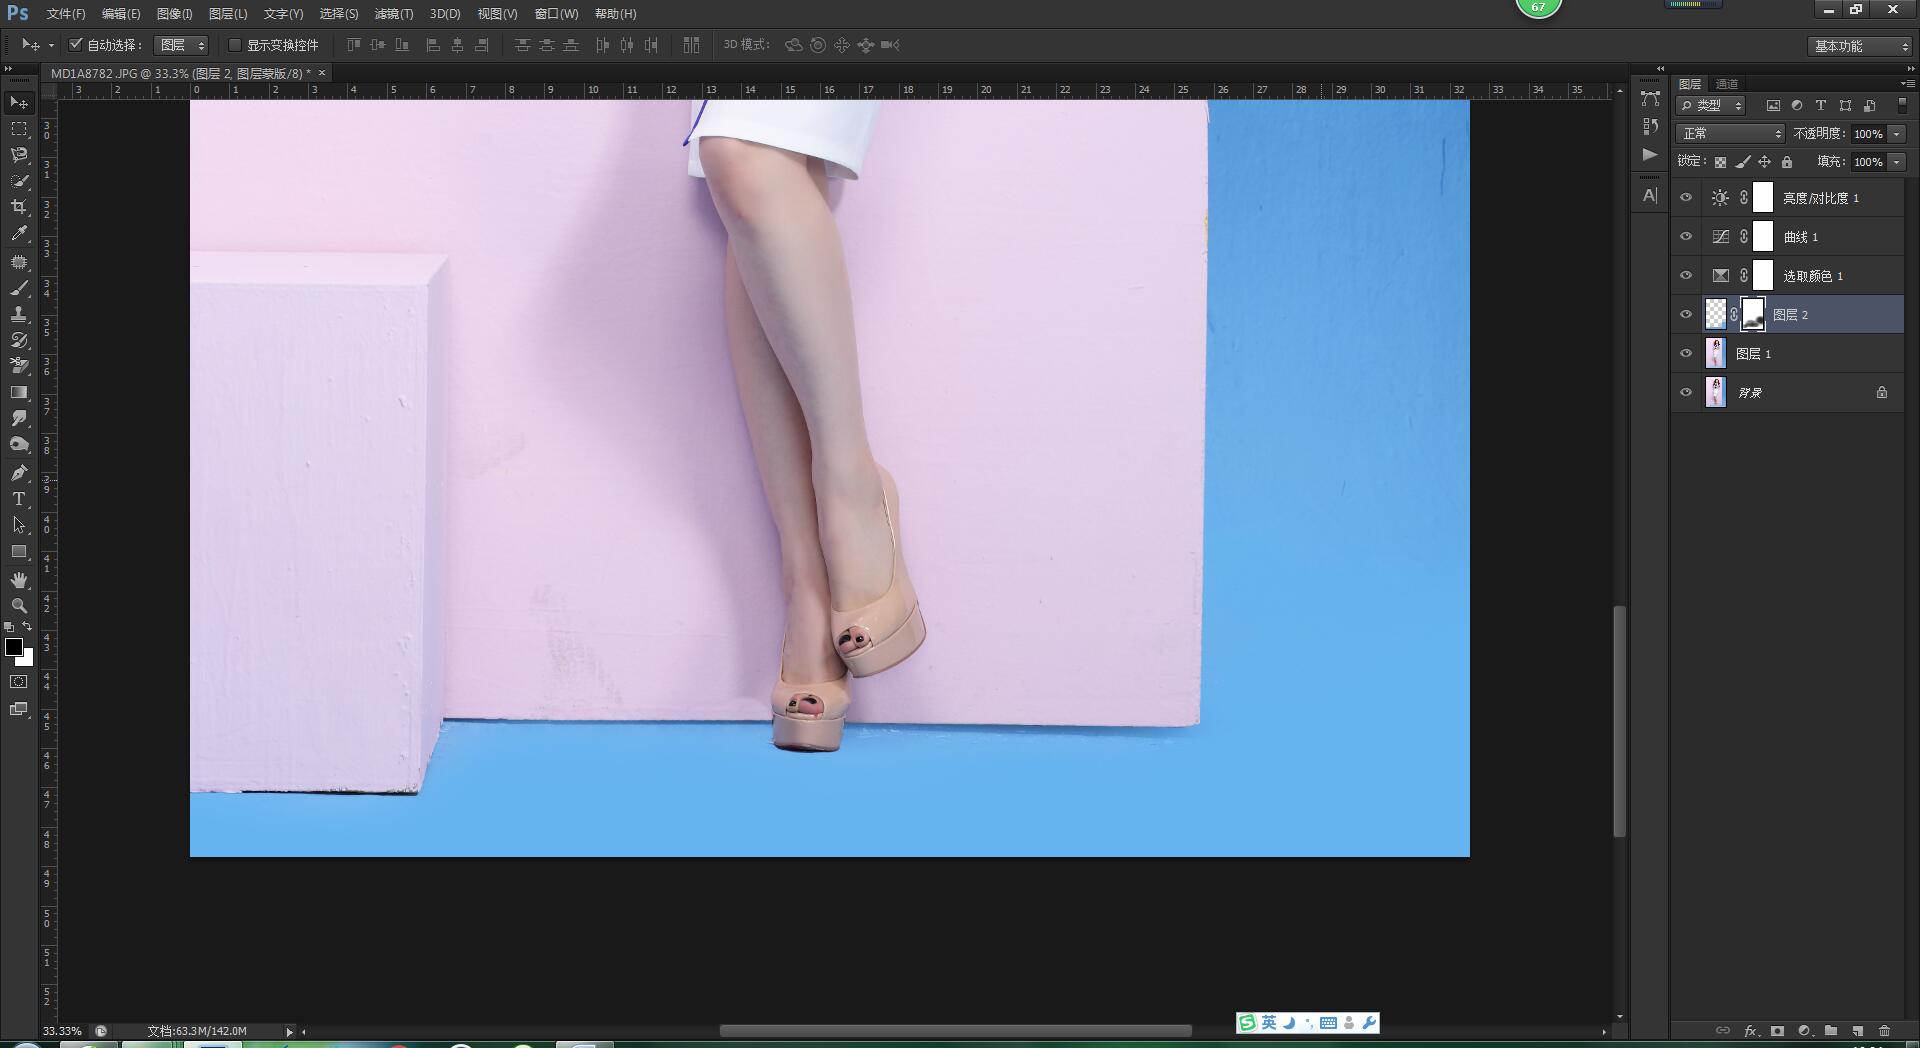Create a new layer

1858,1030
